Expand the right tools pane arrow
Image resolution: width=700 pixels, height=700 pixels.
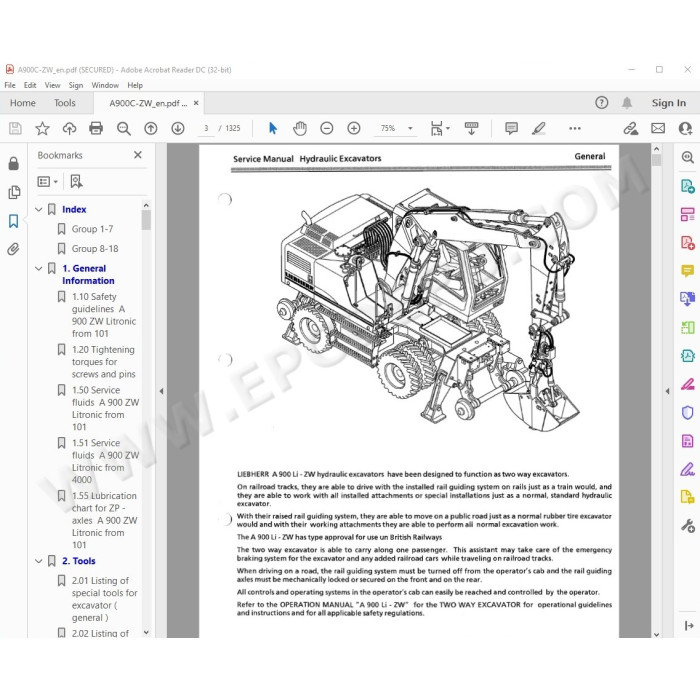coord(667,391)
